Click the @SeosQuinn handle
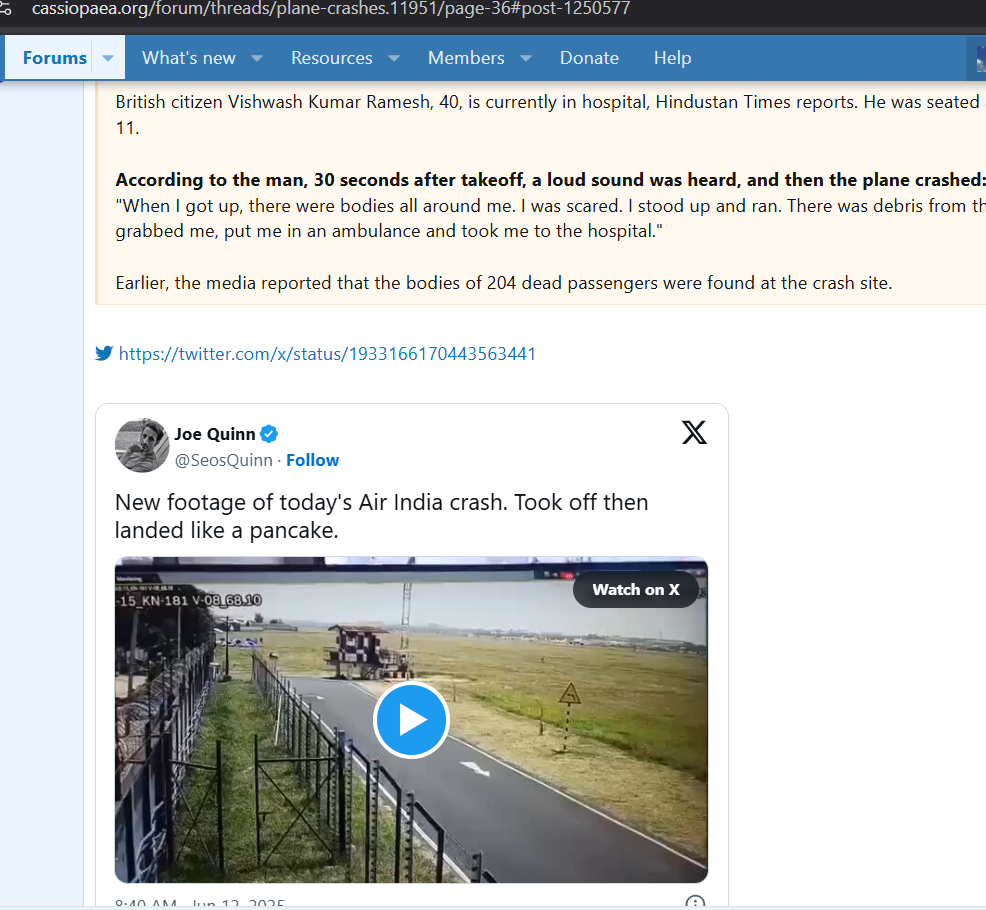The height and width of the screenshot is (910, 986). tap(224, 460)
